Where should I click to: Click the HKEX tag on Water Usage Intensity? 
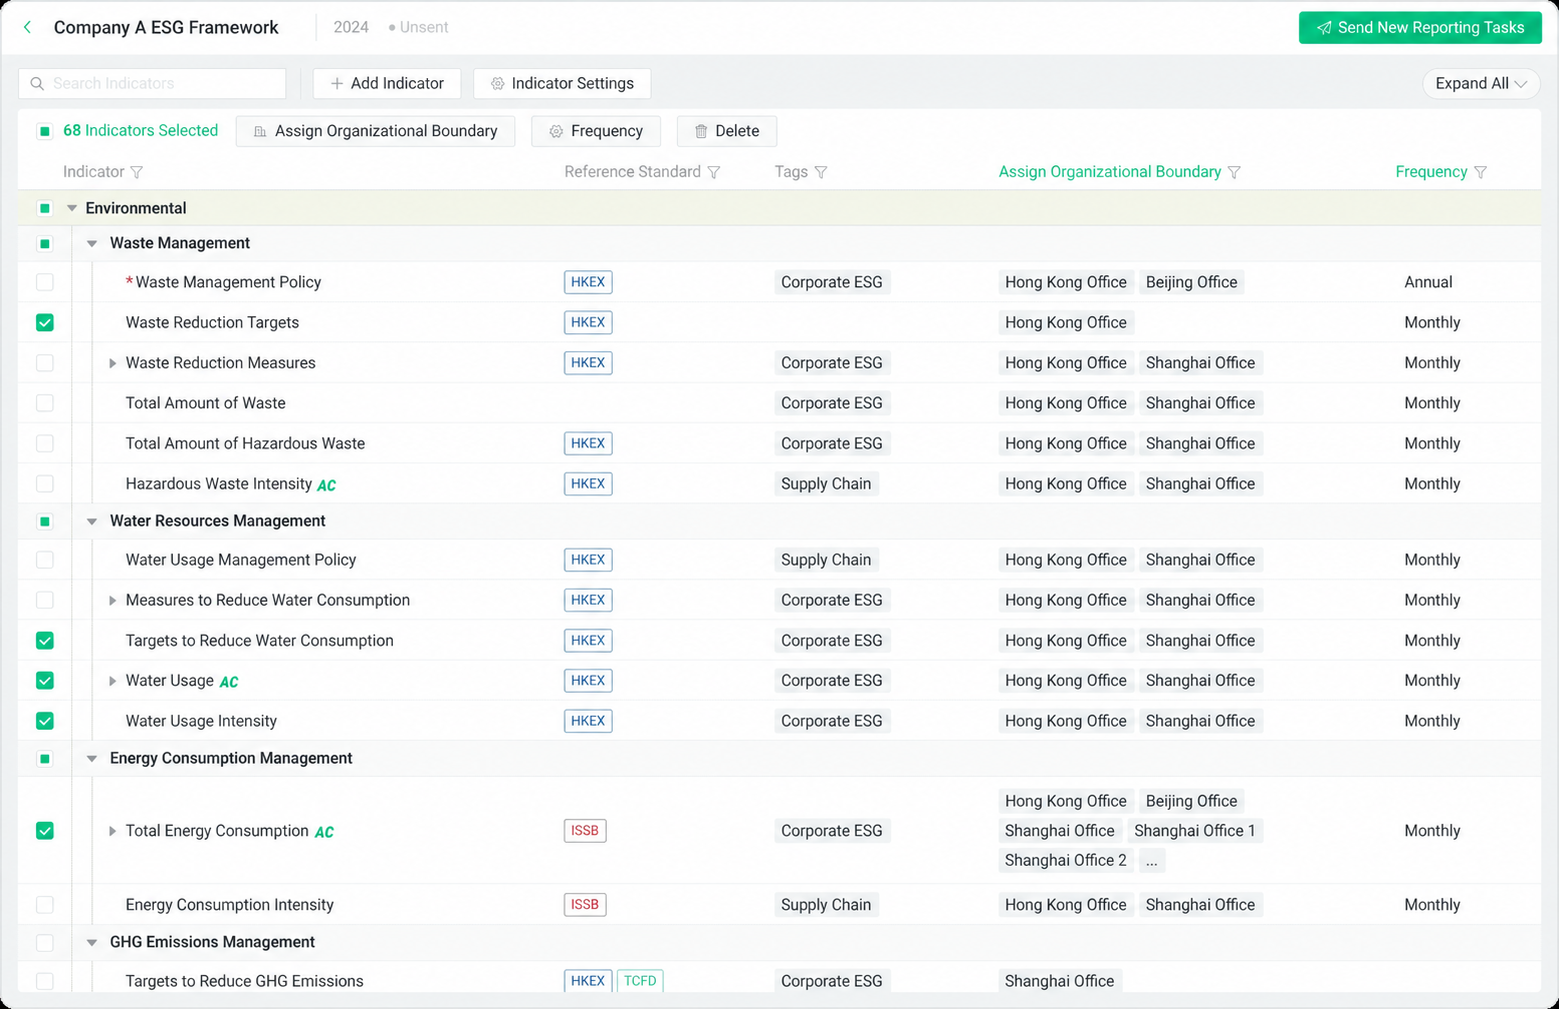click(x=588, y=721)
